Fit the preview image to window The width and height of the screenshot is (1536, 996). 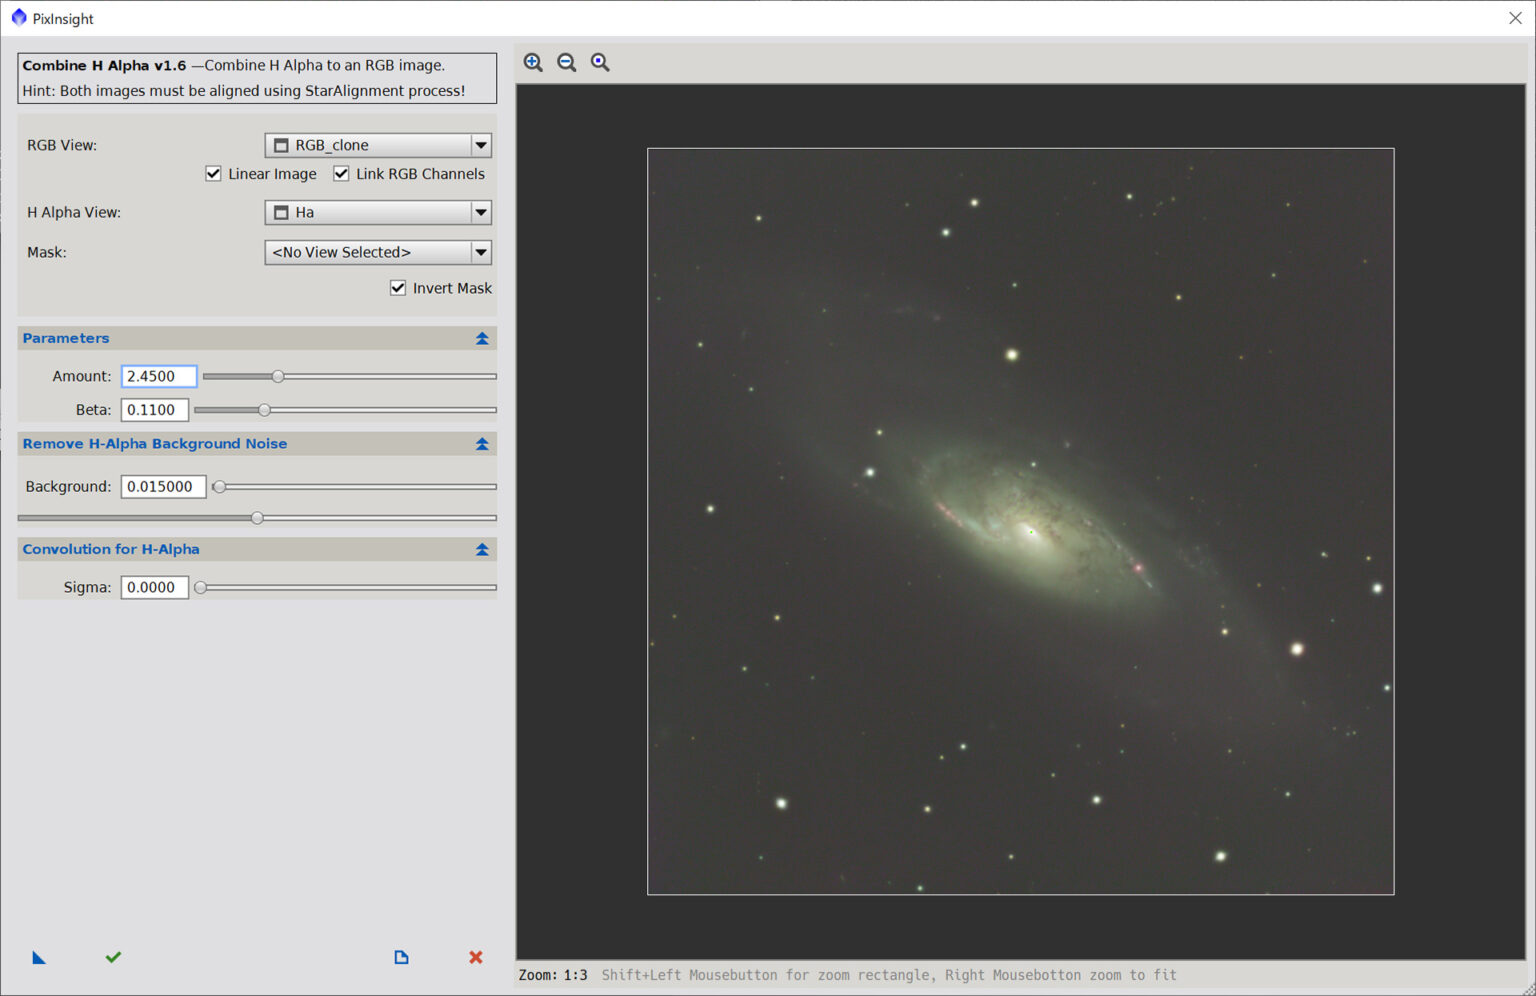599,62
